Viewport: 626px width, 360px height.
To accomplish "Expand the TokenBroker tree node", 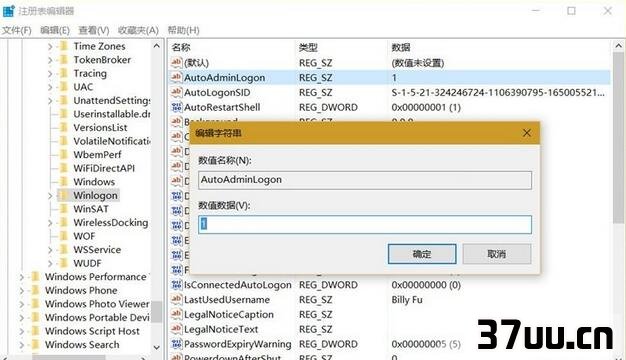I will (x=50, y=60).
